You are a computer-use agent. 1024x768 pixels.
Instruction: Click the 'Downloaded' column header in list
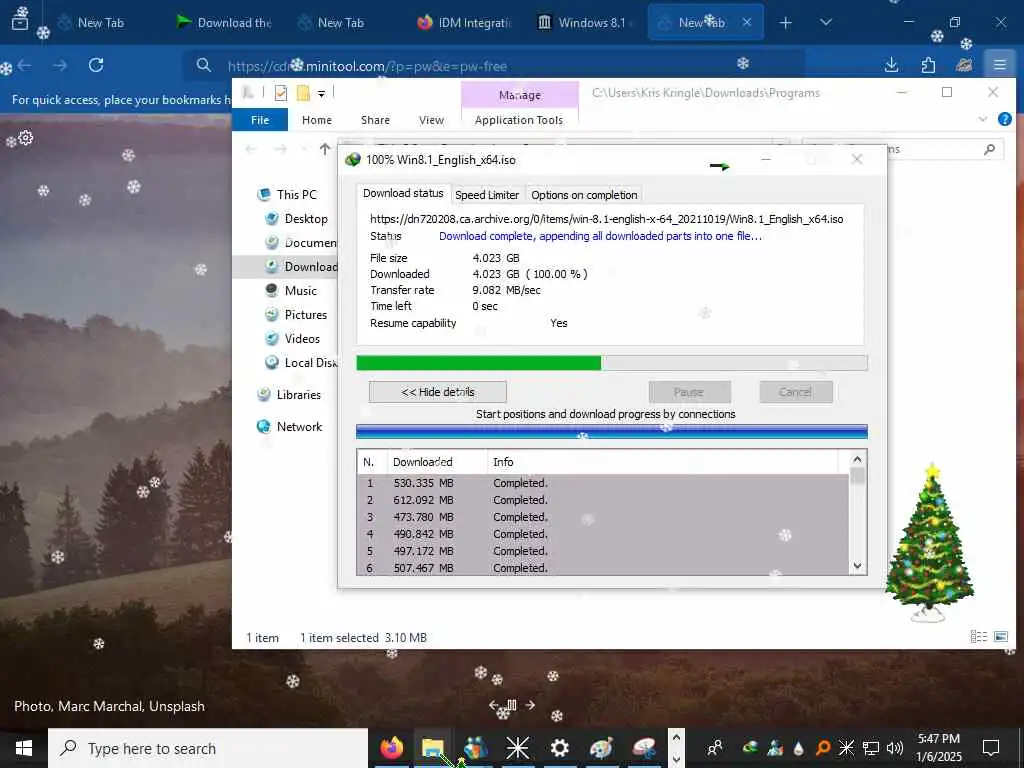tap(438, 462)
